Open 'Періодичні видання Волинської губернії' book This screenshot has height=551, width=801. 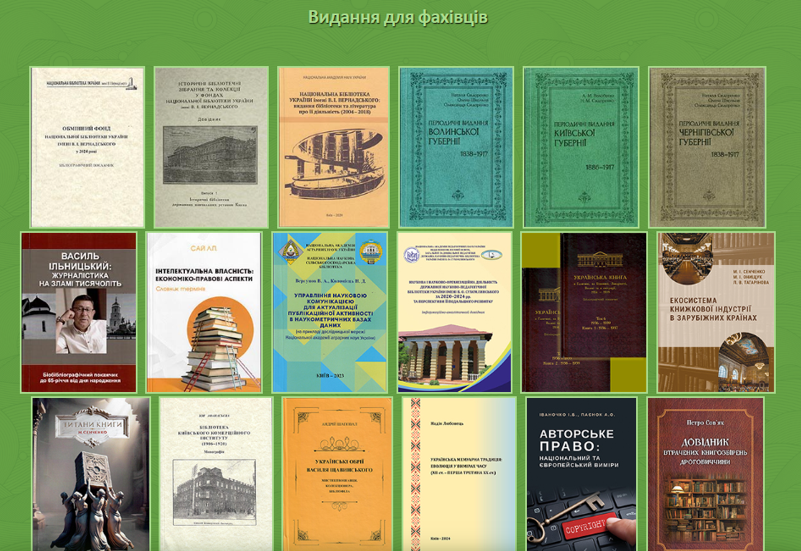(x=456, y=147)
